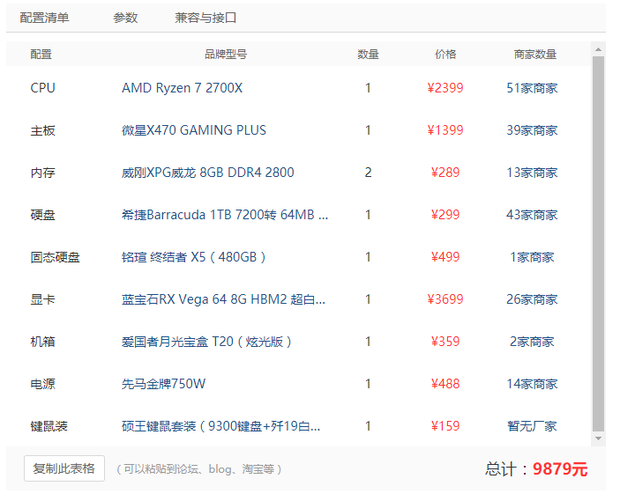
Task: Click the ¥488 power supply price
Action: [x=445, y=384]
